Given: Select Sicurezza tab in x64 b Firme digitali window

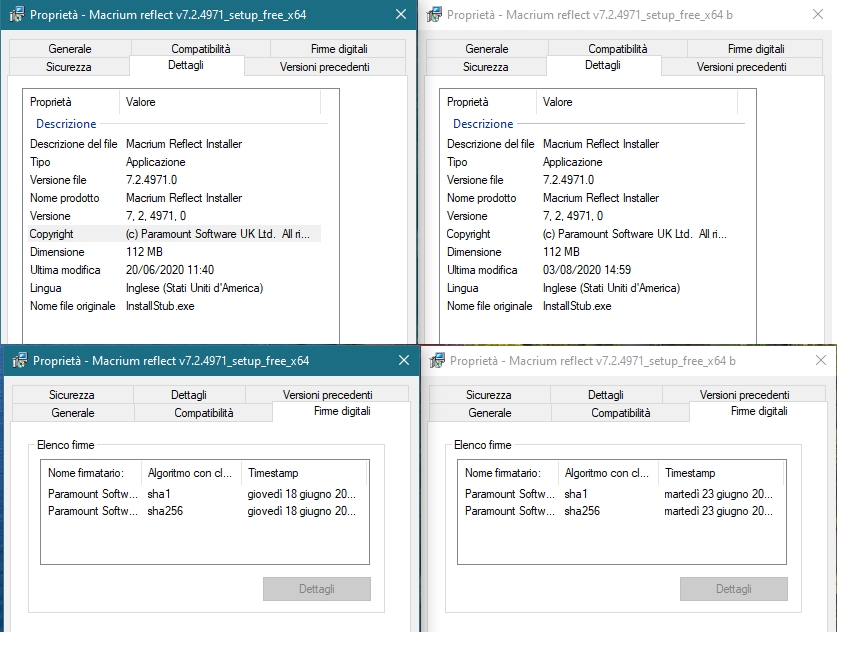Looking at the screenshot, I should pyautogui.click(x=489, y=395).
